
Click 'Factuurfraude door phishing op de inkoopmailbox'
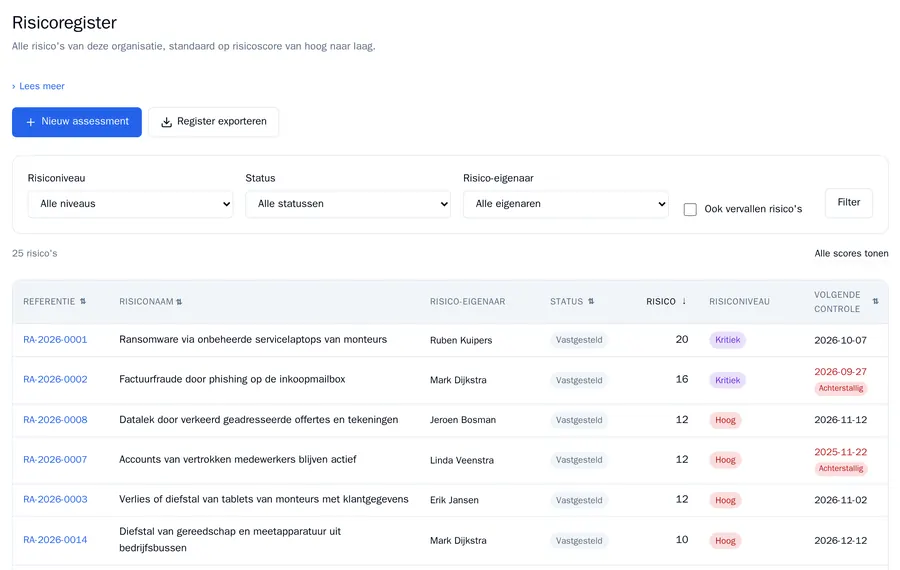pos(232,379)
